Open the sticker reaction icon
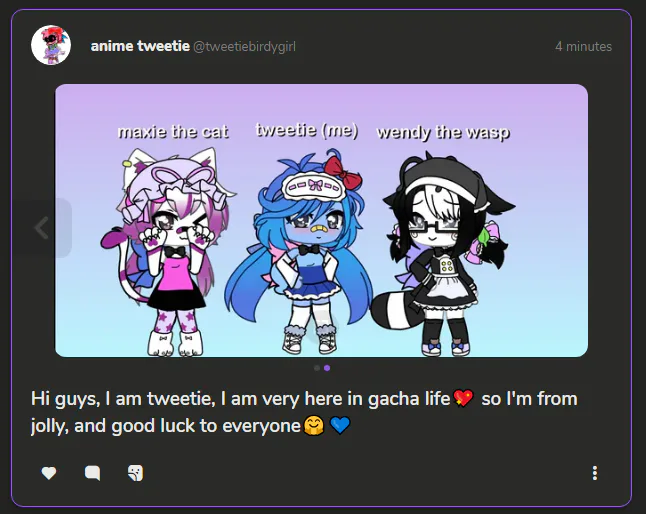This screenshot has height=514, width=646. (136, 473)
